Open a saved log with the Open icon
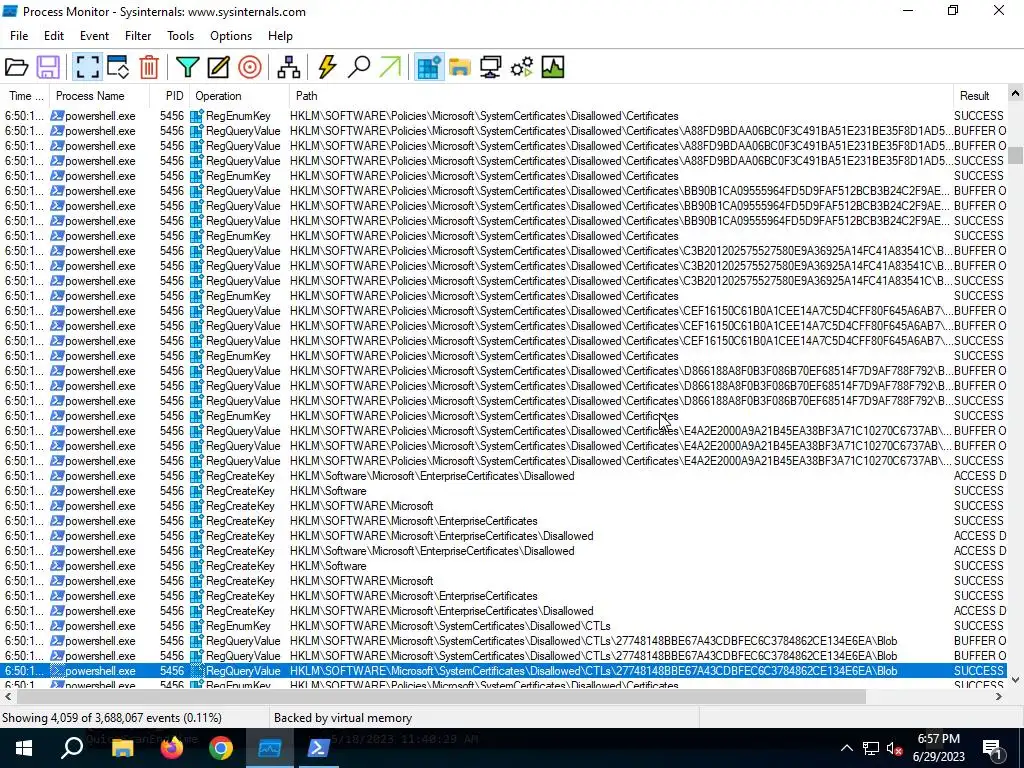This screenshot has width=1024, height=768. click(17, 67)
